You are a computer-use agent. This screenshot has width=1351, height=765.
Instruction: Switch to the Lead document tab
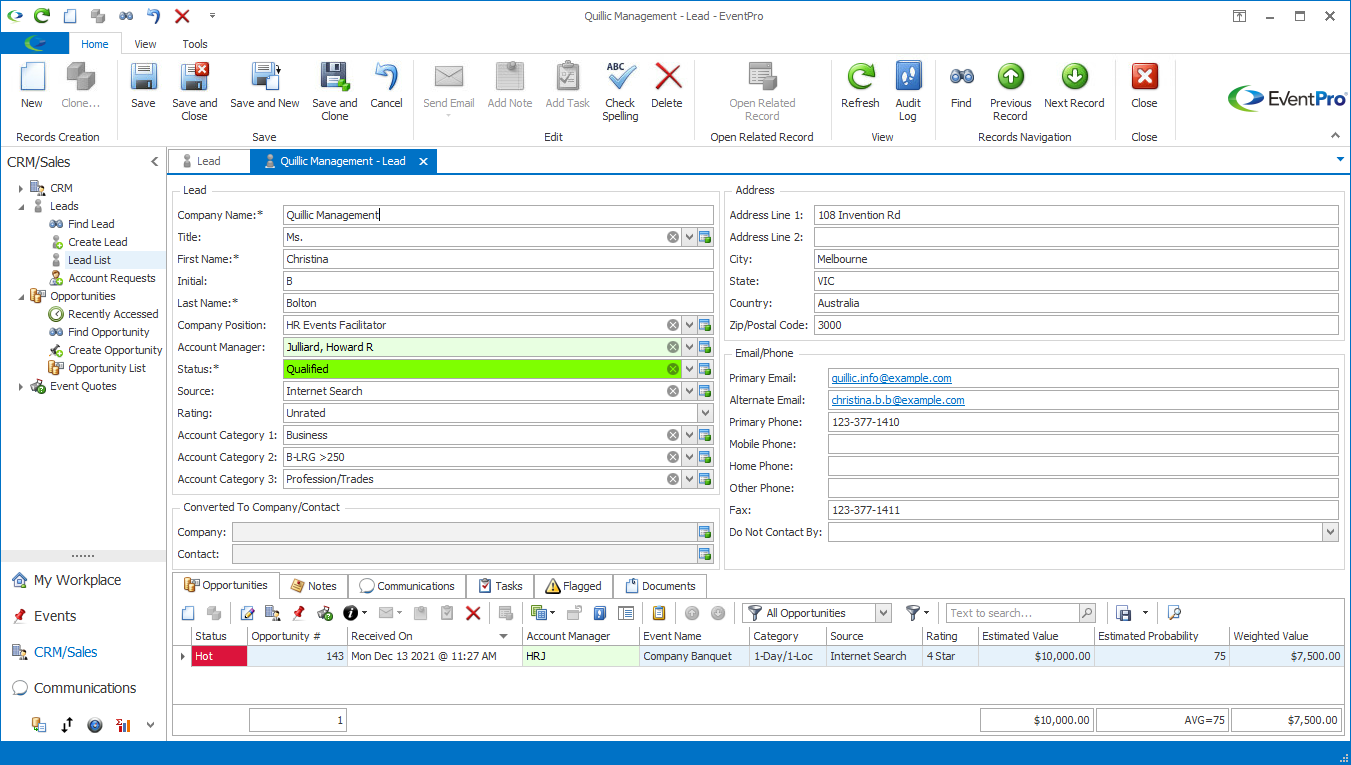tap(209, 161)
